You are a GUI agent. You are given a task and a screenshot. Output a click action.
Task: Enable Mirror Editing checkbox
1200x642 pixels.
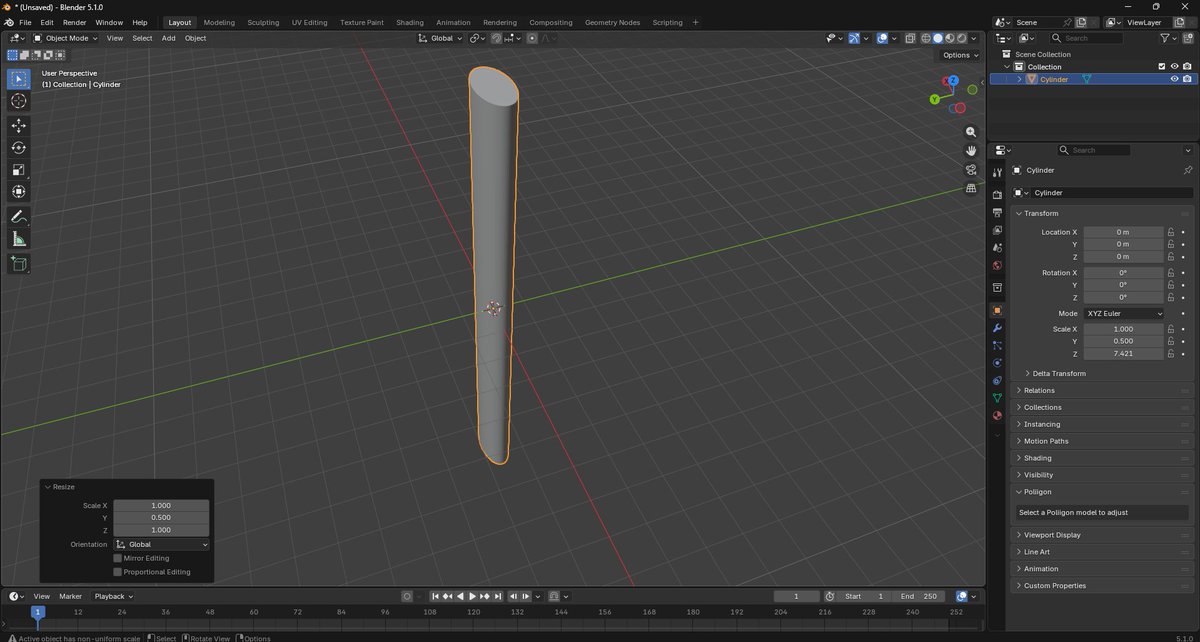118,558
